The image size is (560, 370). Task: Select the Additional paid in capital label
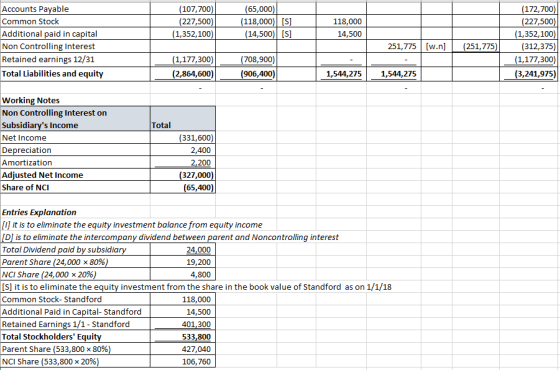(x=50, y=34)
